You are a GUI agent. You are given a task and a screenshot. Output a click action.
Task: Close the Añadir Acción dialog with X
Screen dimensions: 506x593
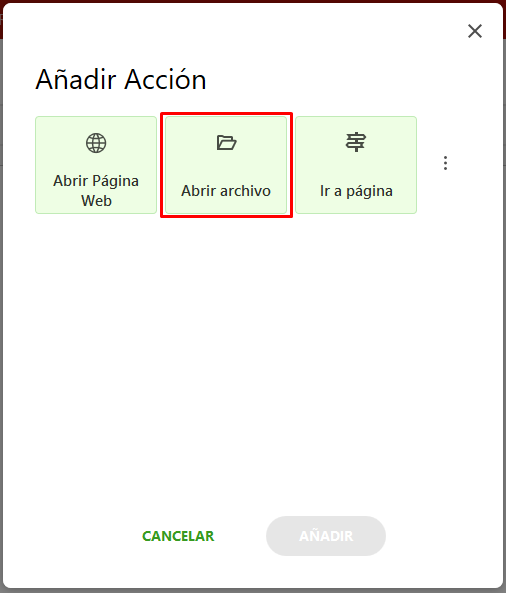[x=475, y=31]
